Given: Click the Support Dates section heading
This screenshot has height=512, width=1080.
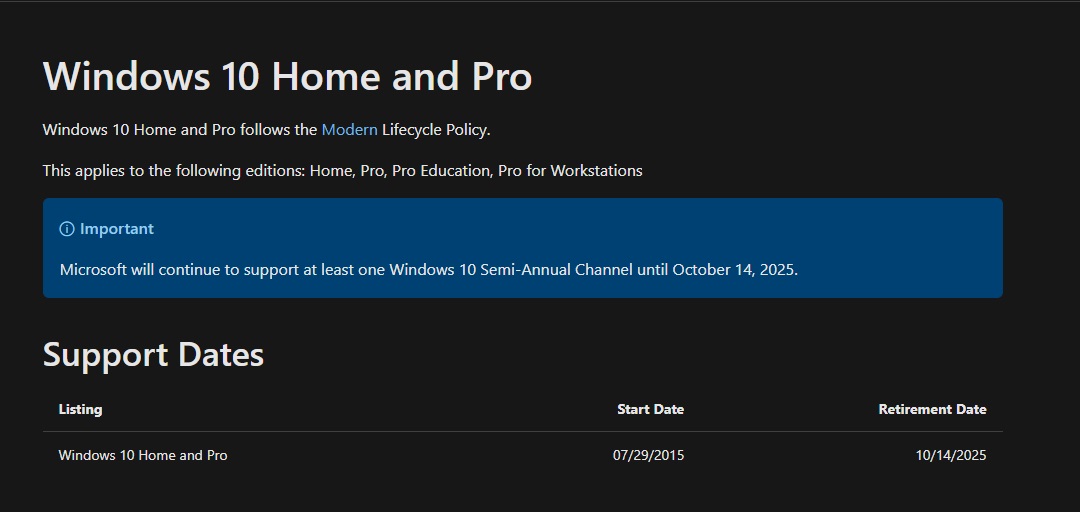Looking at the screenshot, I should click(153, 355).
